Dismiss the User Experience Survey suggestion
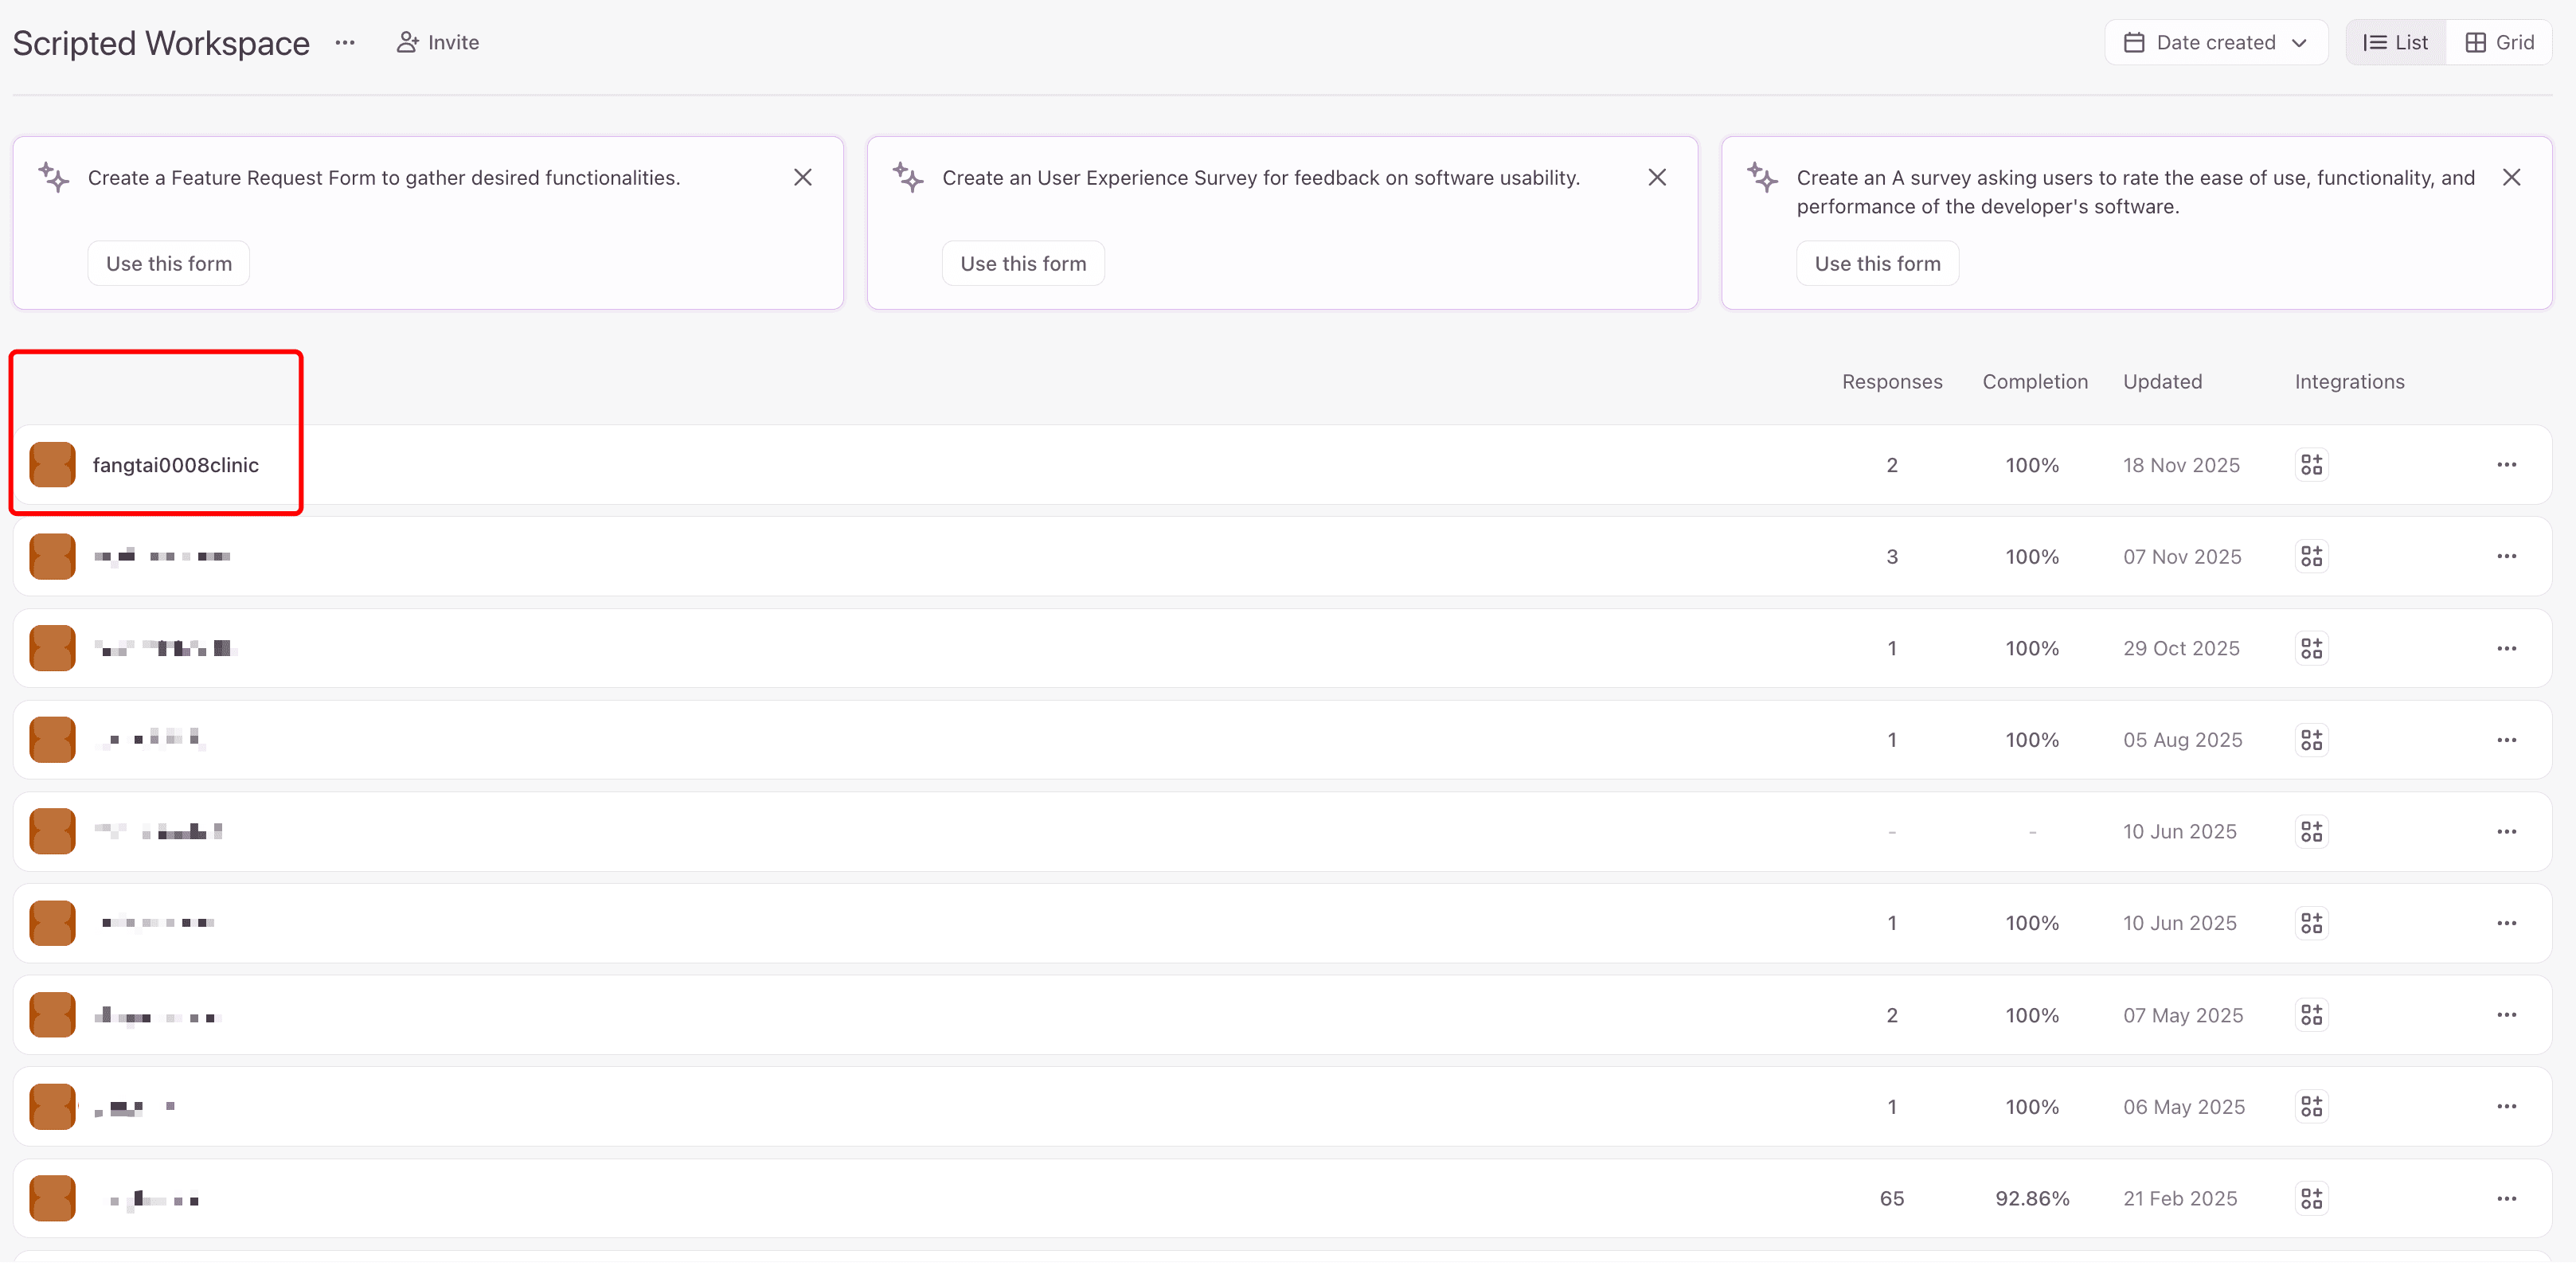2576x1266 pixels. (x=1656, y=178)
